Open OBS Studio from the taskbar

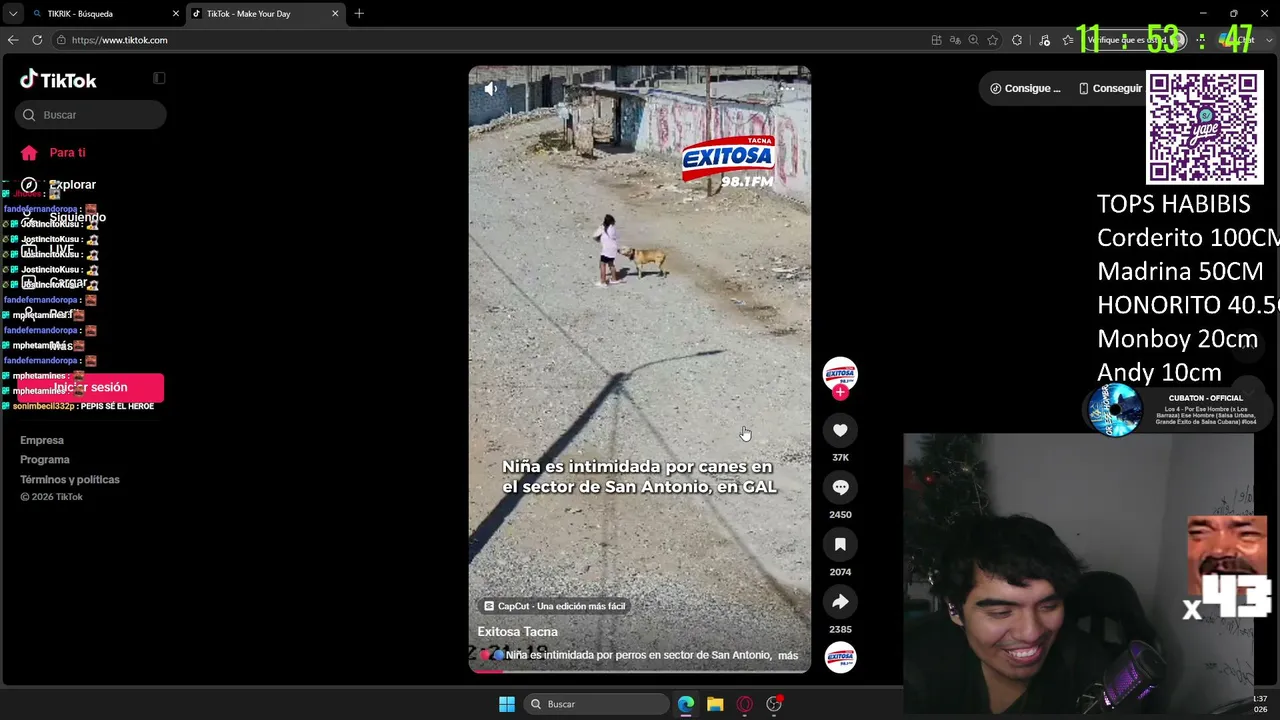[x=774, y=704]
